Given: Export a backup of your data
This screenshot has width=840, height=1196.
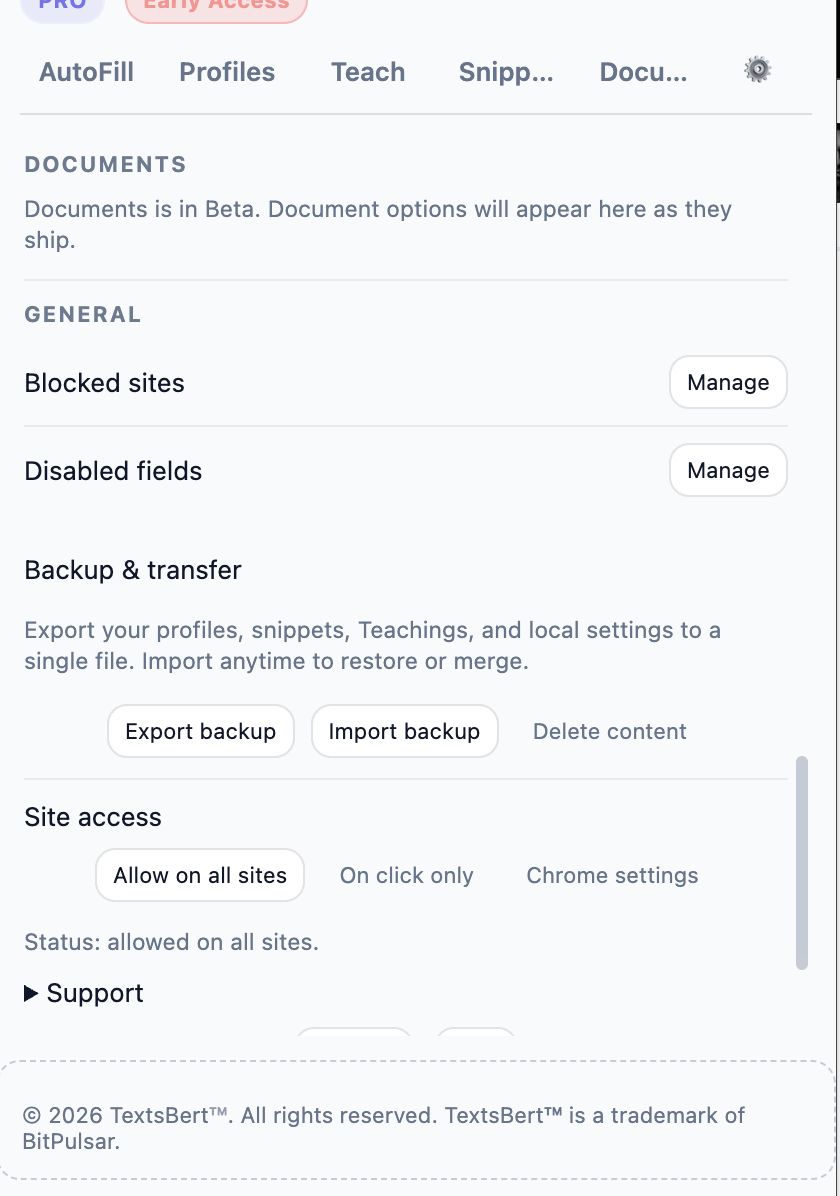Looking at the screenshot, I should point(200,731).
